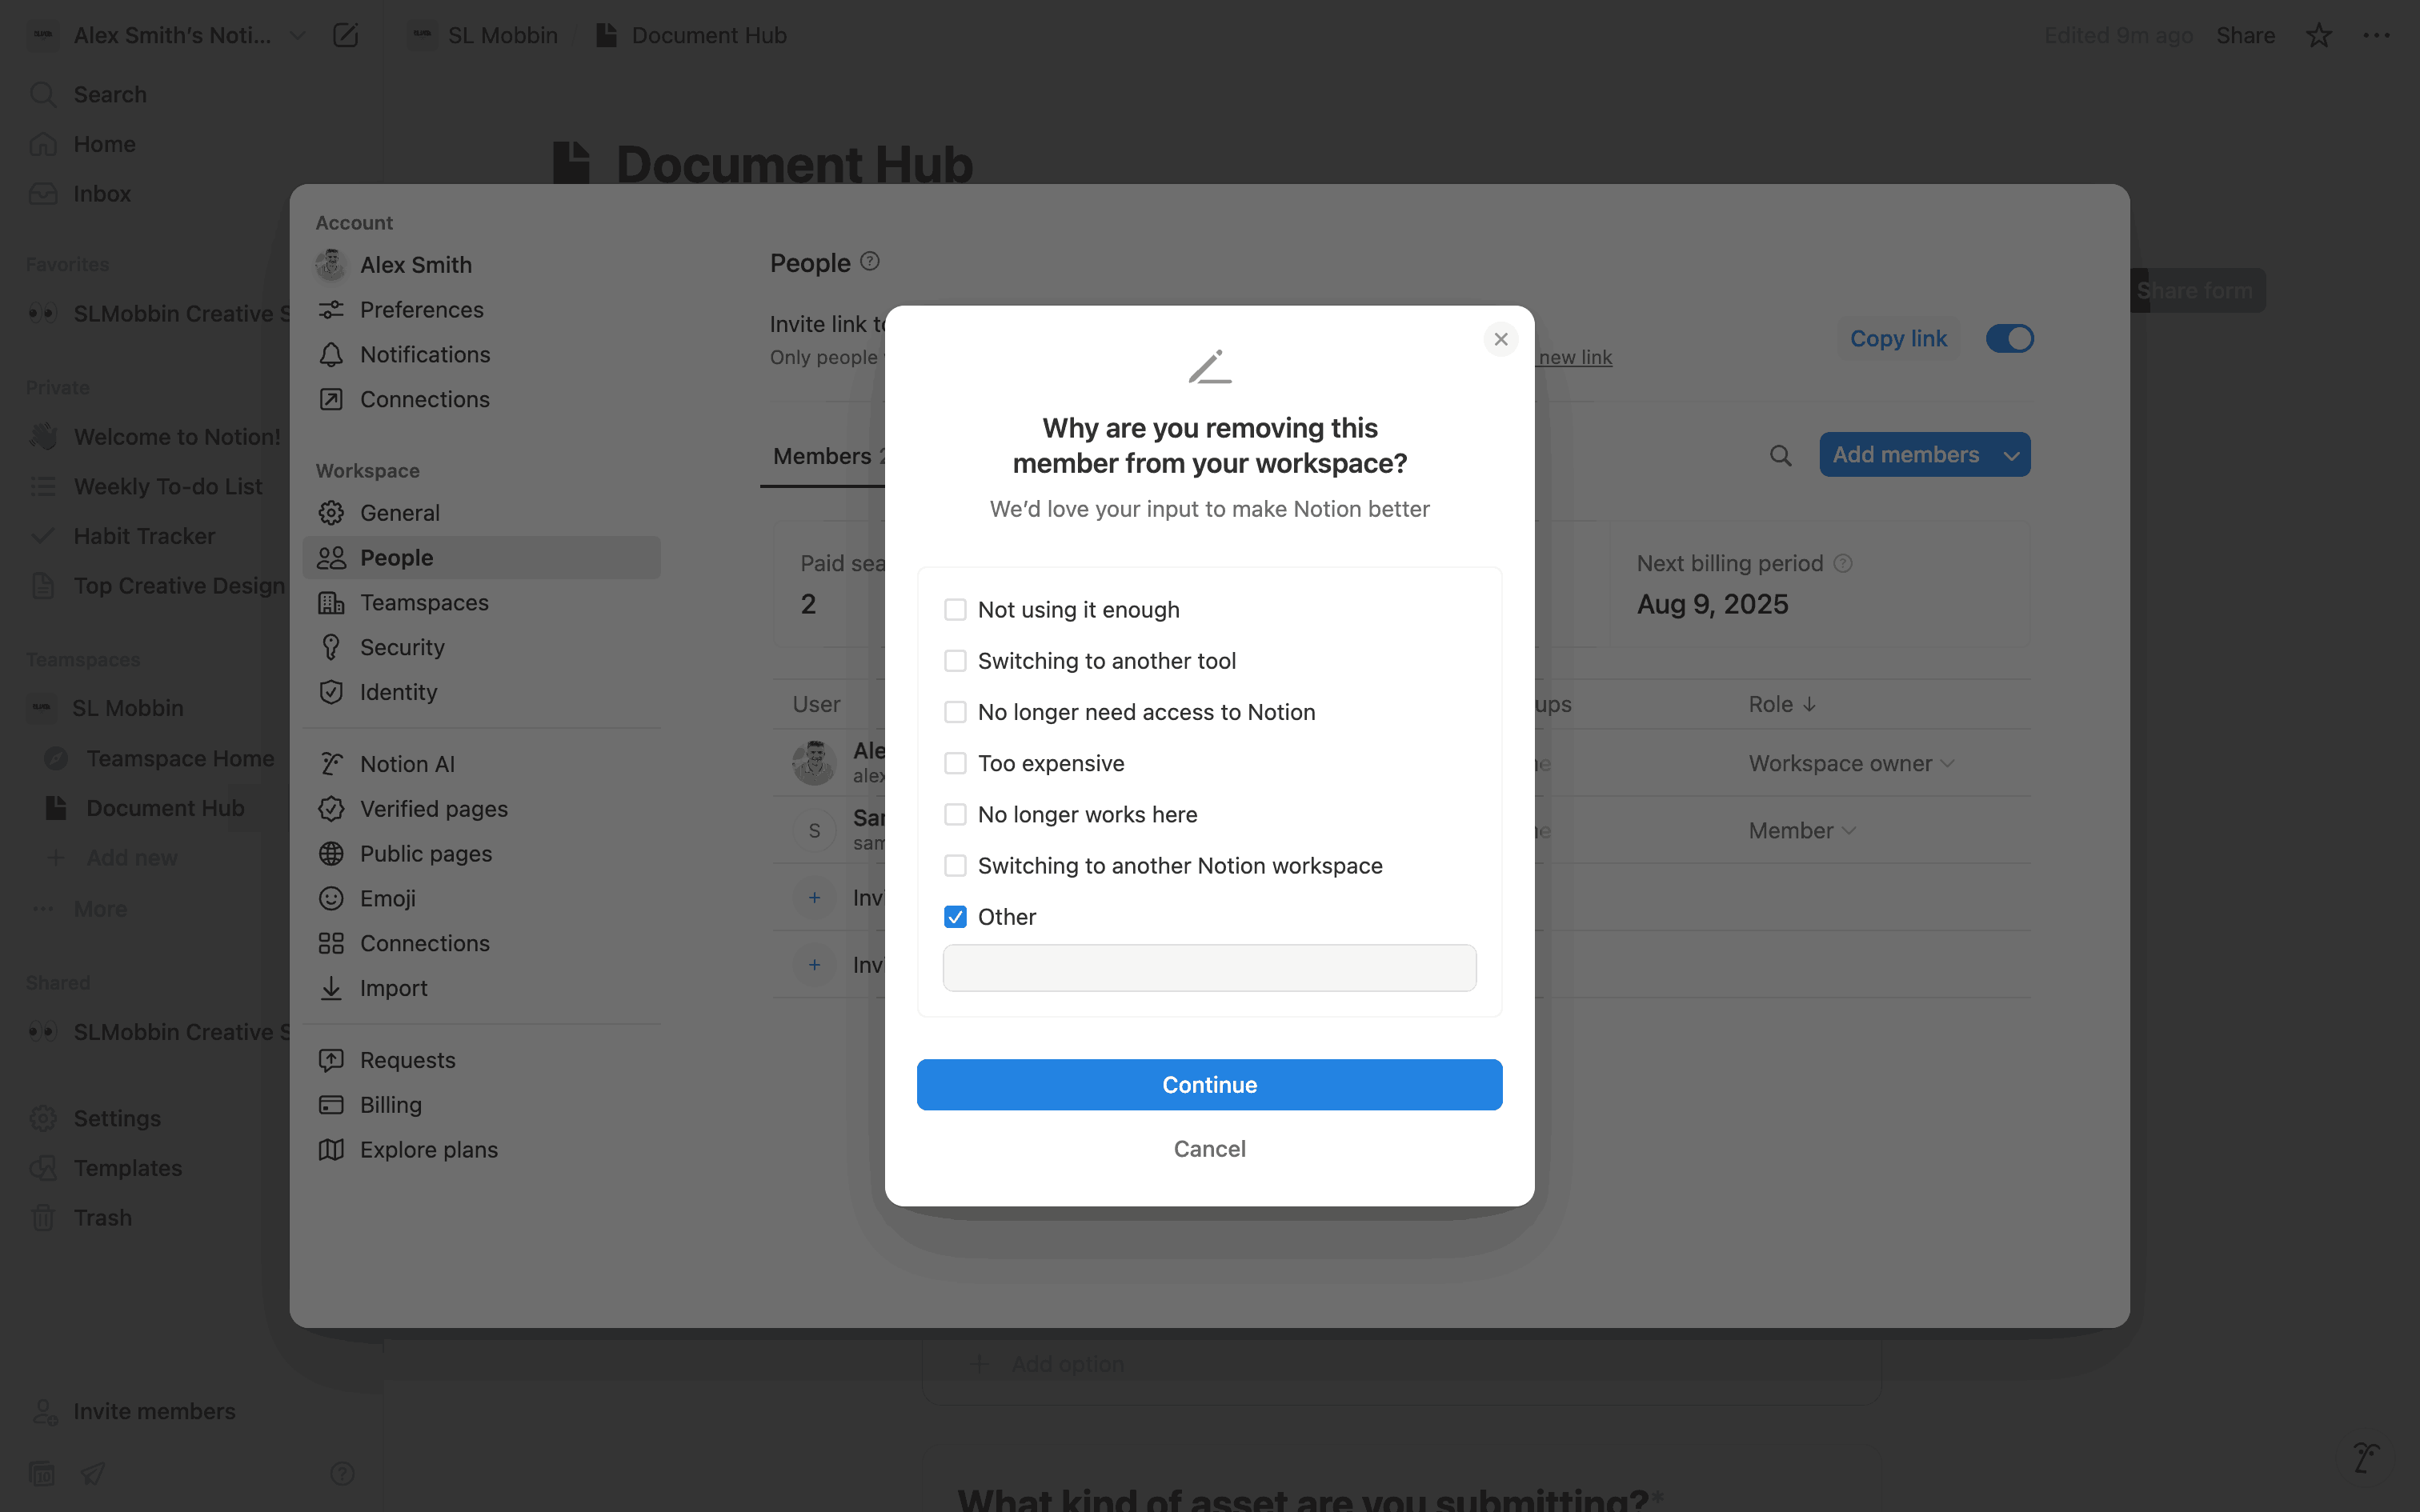Click the Emoji smiley icon
The height and width of the screenshot is (1512, 2420).
click(331, 898)
